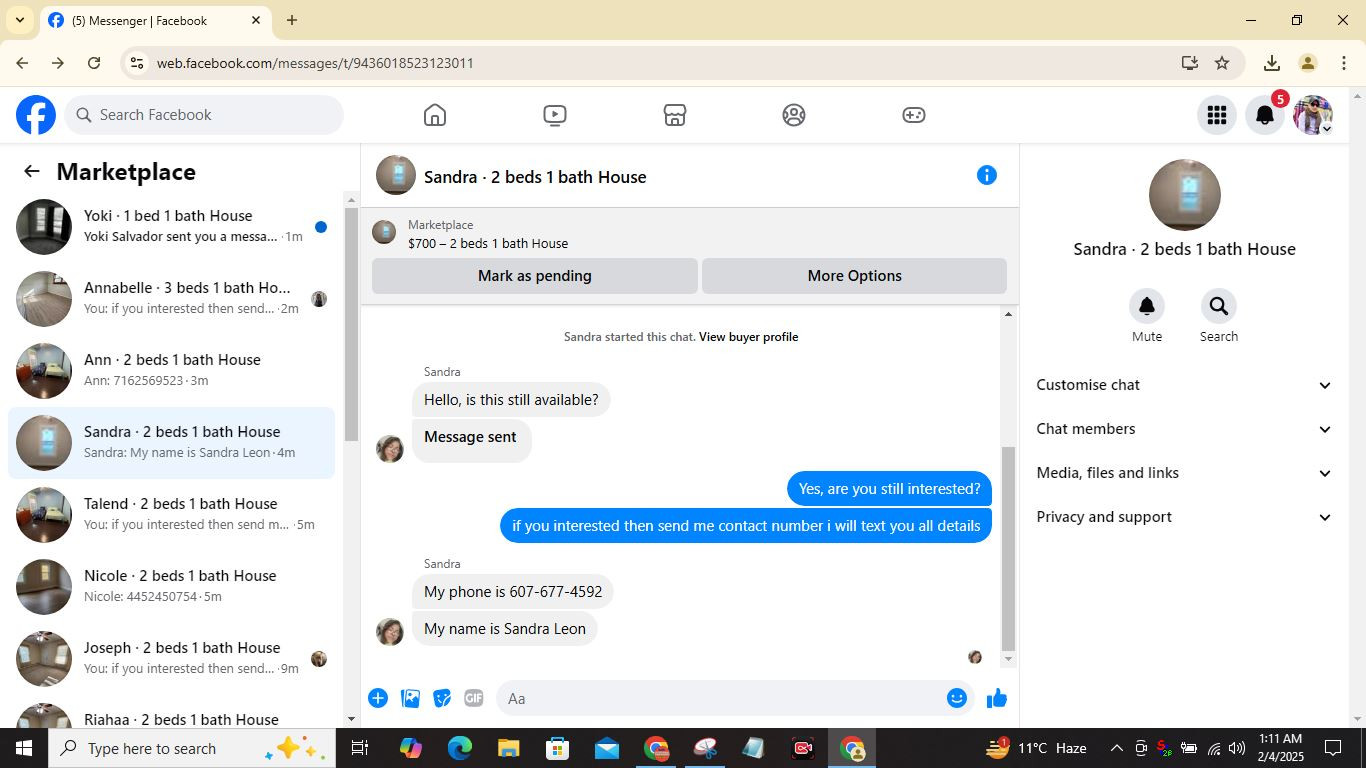Open the Video (Watch) tab icon

point(555,115)
